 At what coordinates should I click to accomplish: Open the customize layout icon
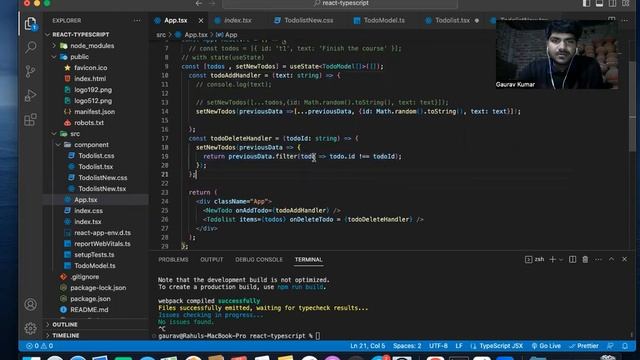[x=625, y=3]
